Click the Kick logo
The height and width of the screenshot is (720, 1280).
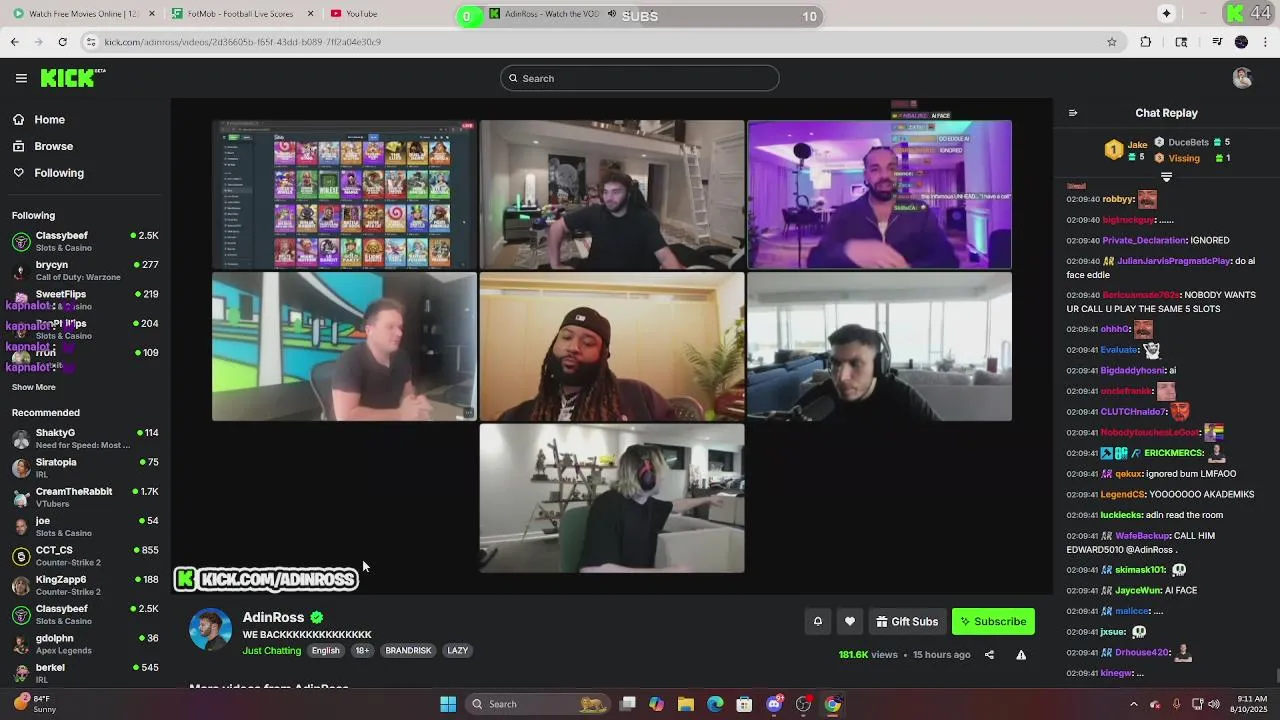coord(72,78)
